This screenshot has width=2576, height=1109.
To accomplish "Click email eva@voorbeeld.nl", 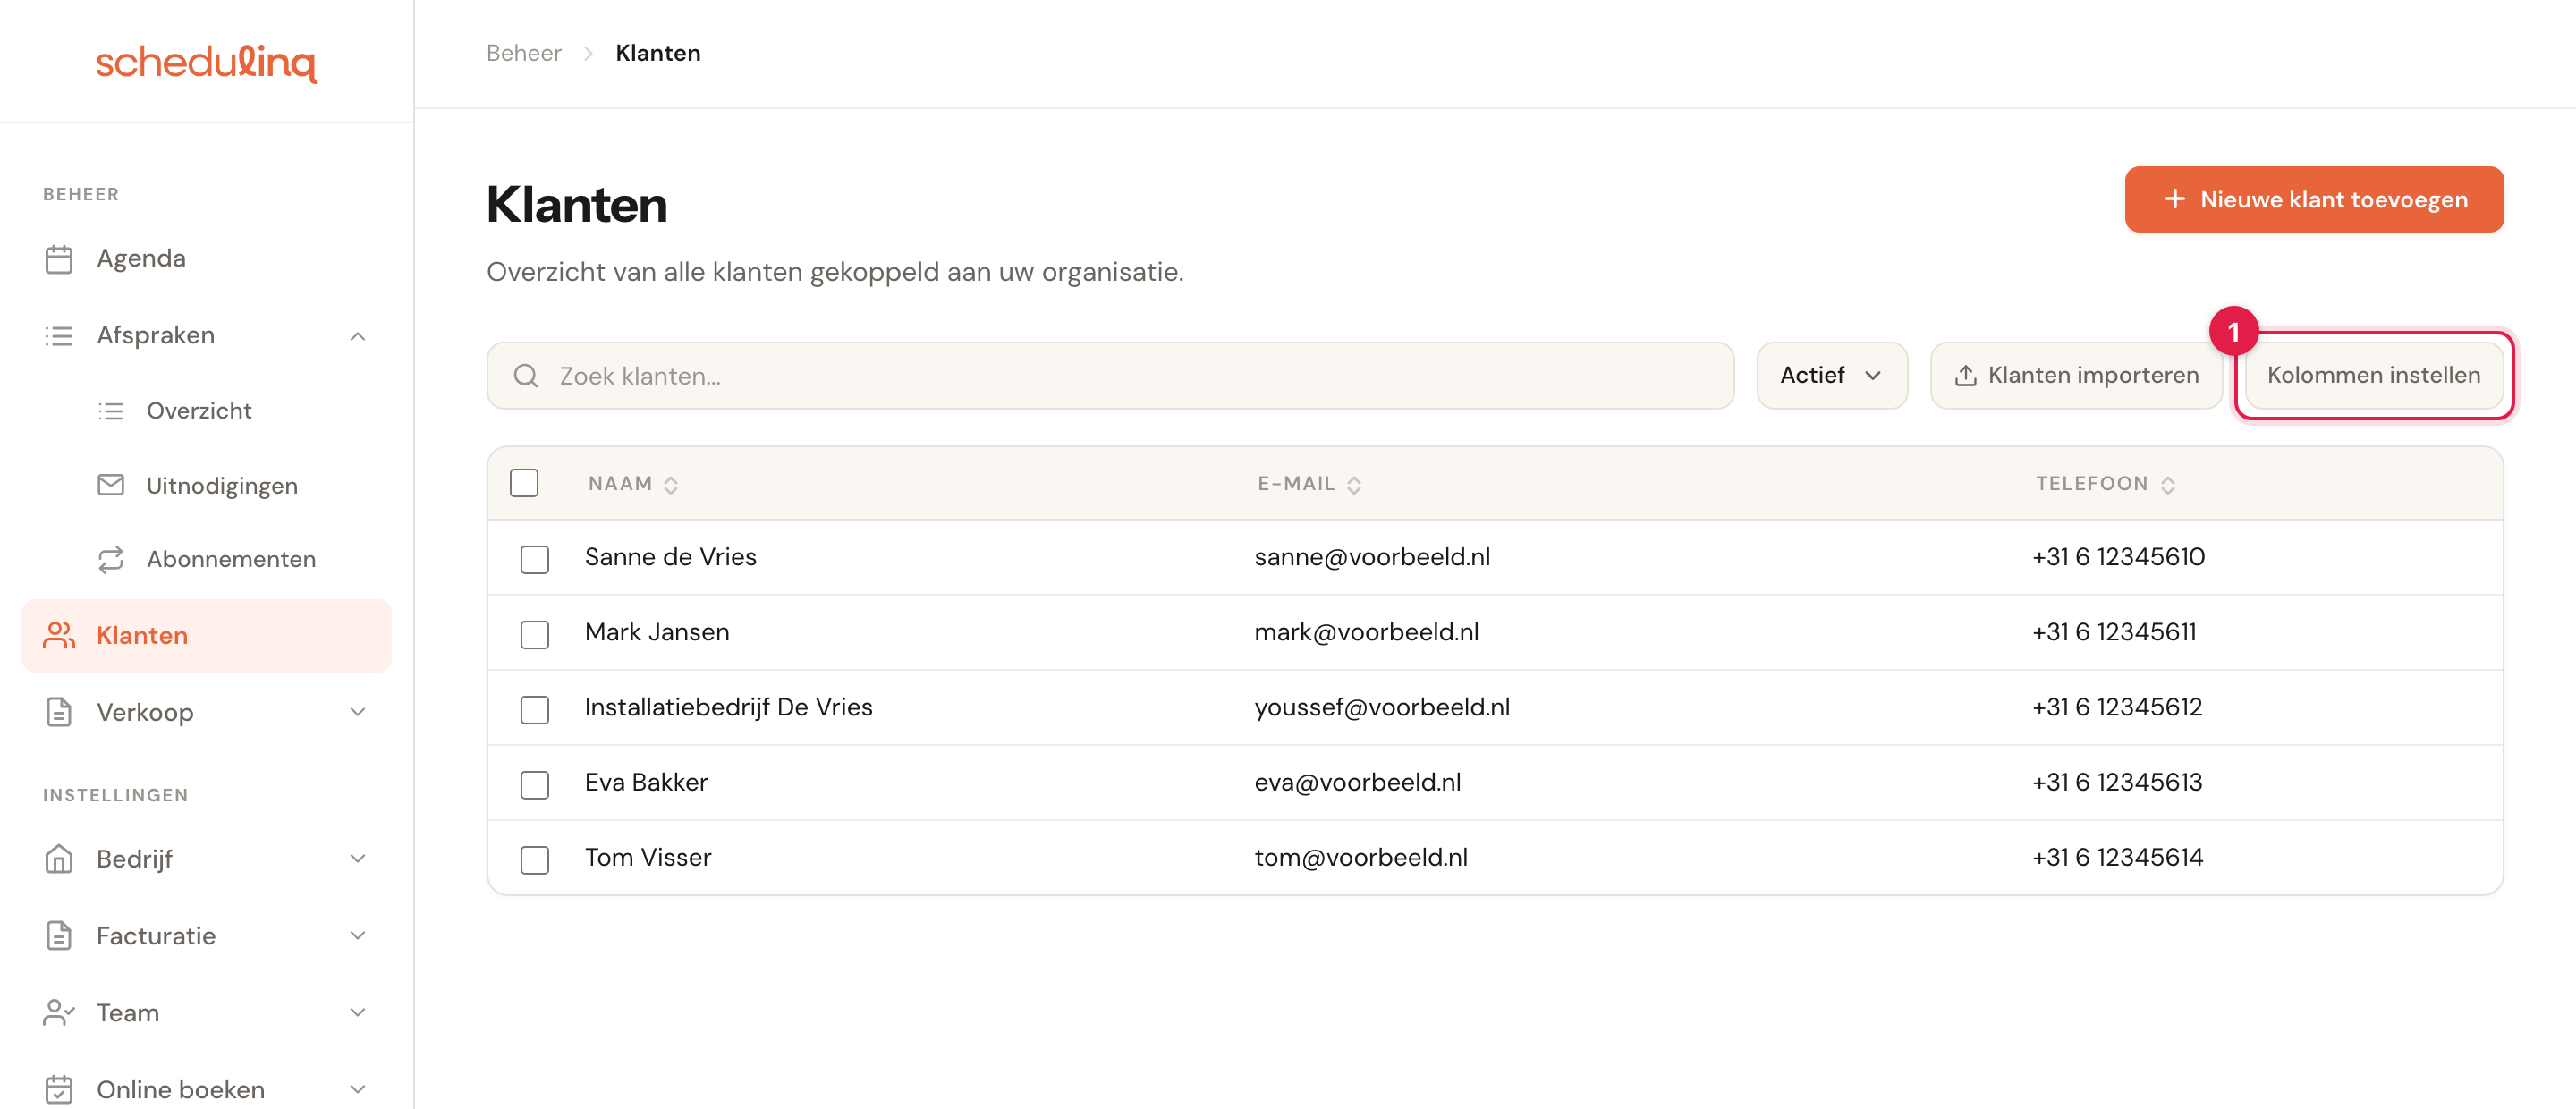I will click(x=1357, y=782).
